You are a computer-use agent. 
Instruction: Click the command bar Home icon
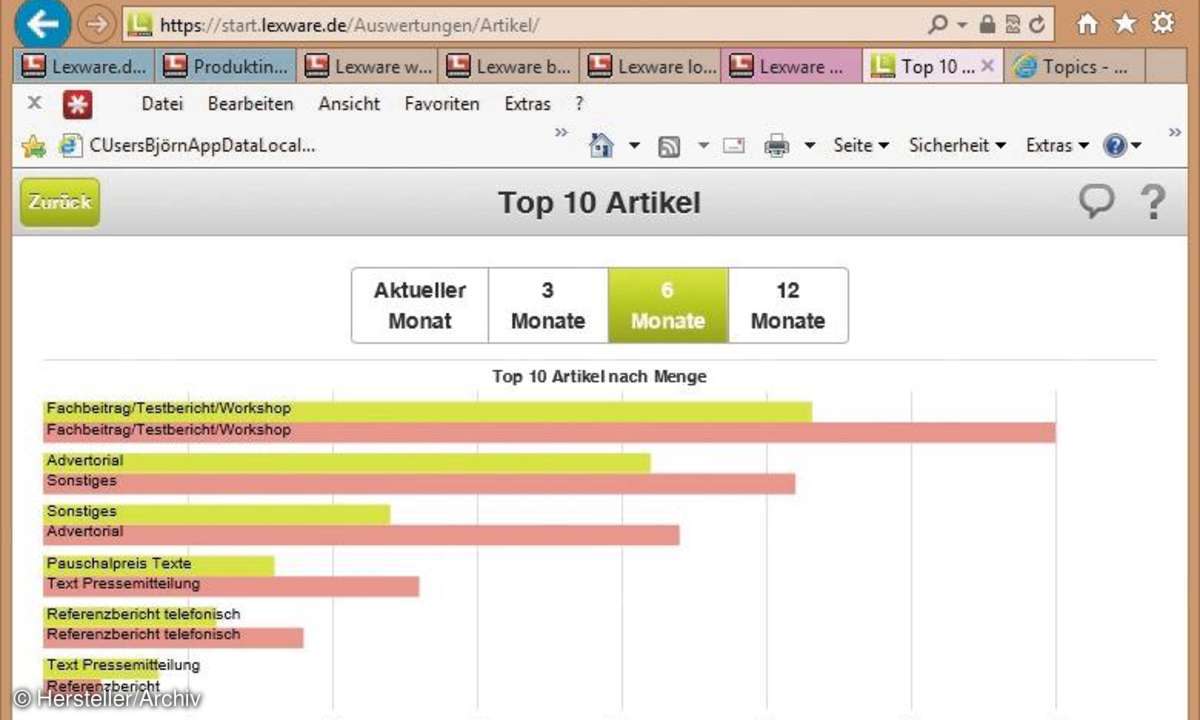click(601, 145)
